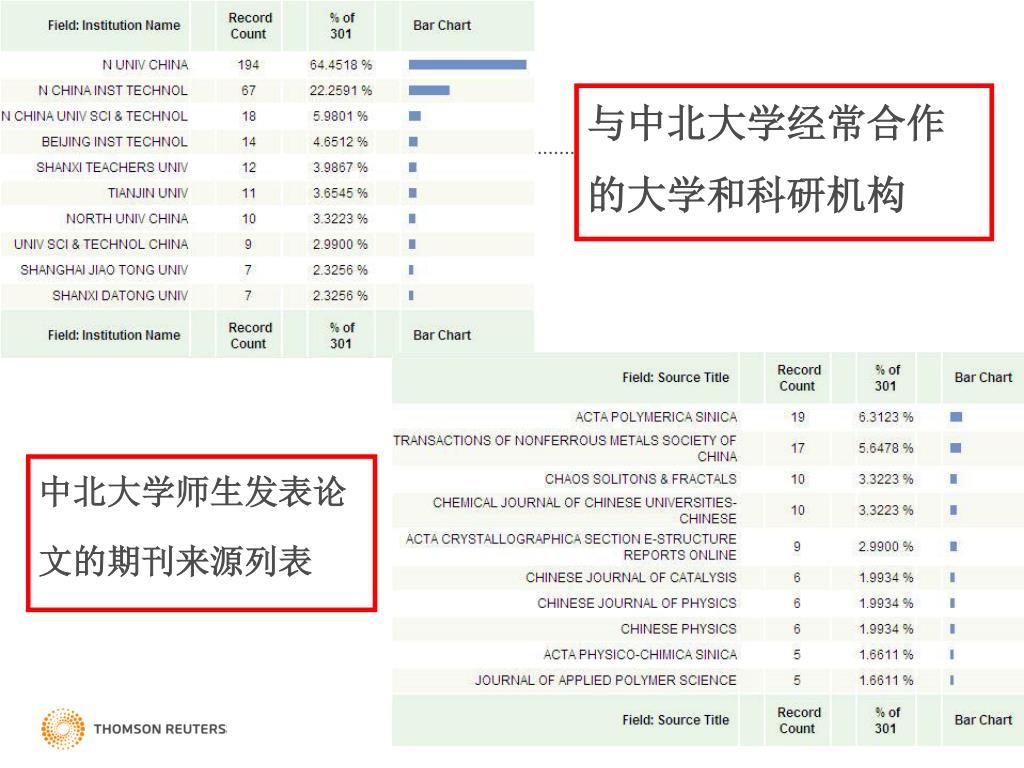The width and height of the screenshot is (1024, 768).
Task: Click bottom Field: Institution Name footer header
Action: click(x=114, y=335)
